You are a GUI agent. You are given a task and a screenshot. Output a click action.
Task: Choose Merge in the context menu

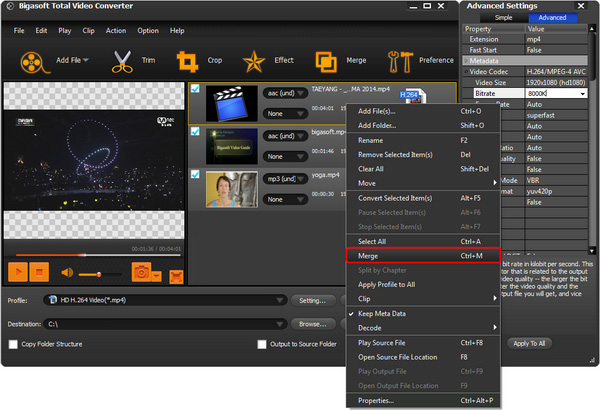click(423, 256)
